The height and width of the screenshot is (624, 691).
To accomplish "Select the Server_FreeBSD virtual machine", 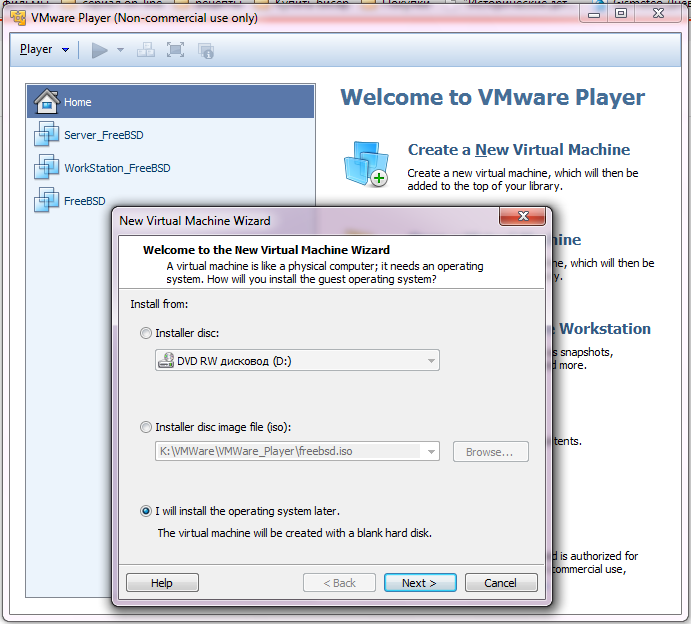I will pyautogui.click(x=171, y=135).
